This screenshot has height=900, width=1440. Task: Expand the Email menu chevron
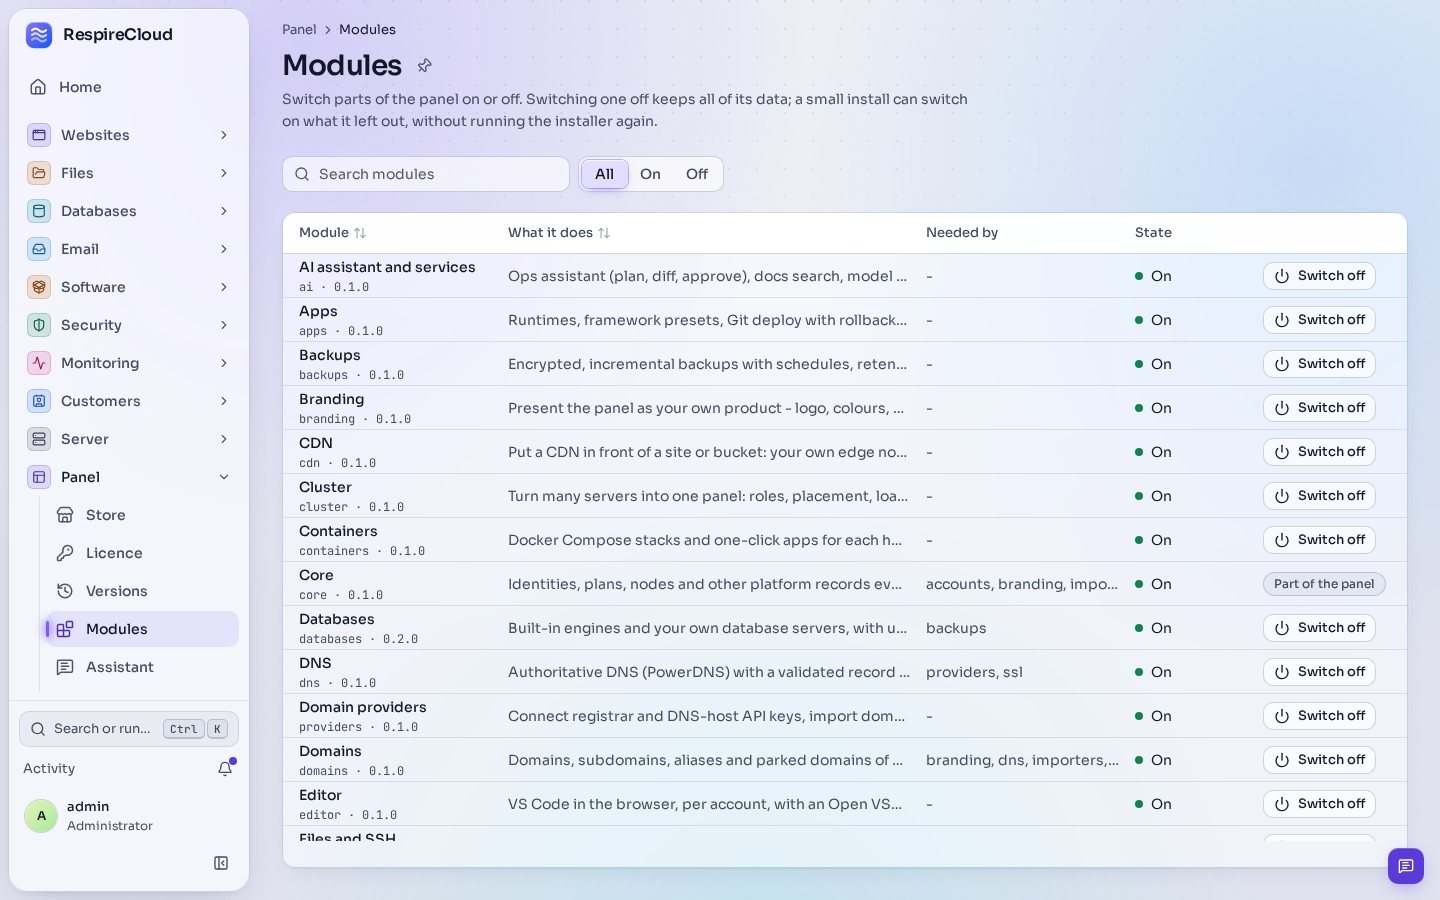(x=224, y=249)
